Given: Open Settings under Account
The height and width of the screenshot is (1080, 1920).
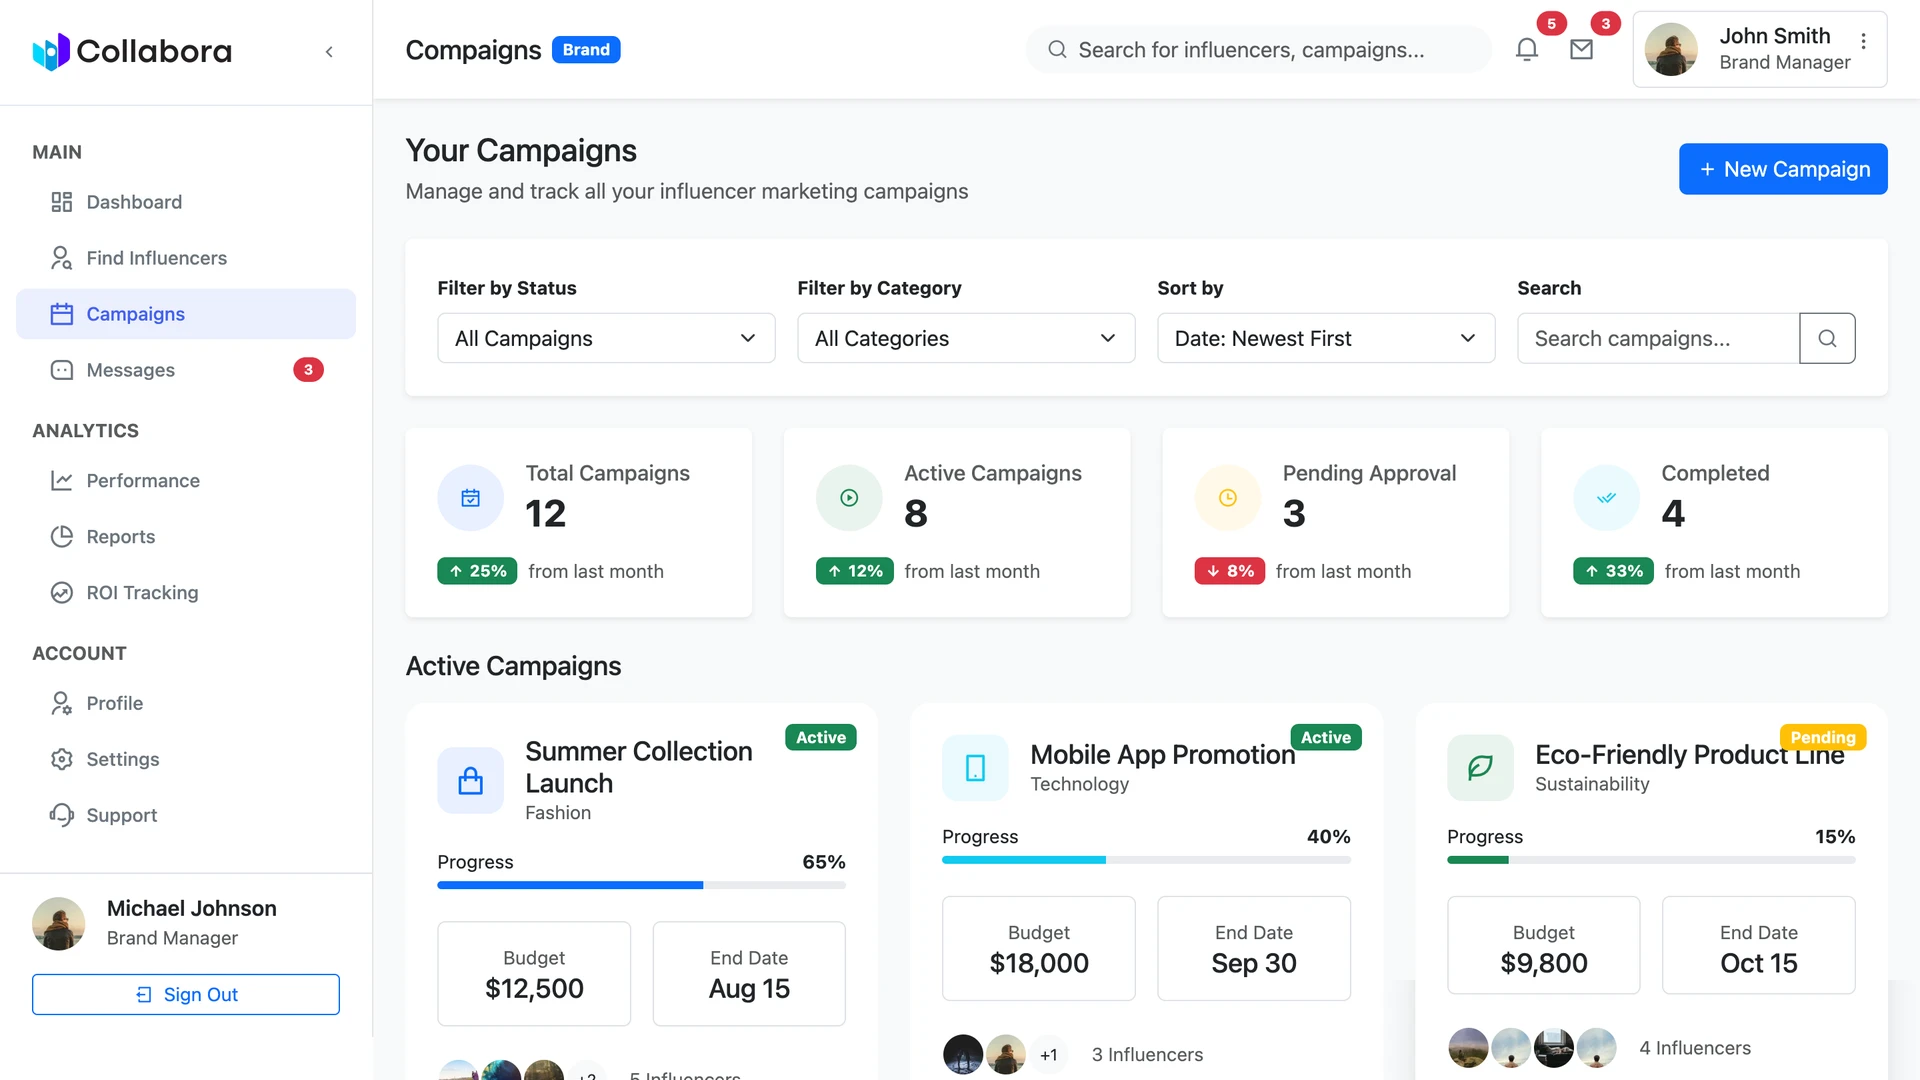Looking at the screenshot, I should point(186,759).
